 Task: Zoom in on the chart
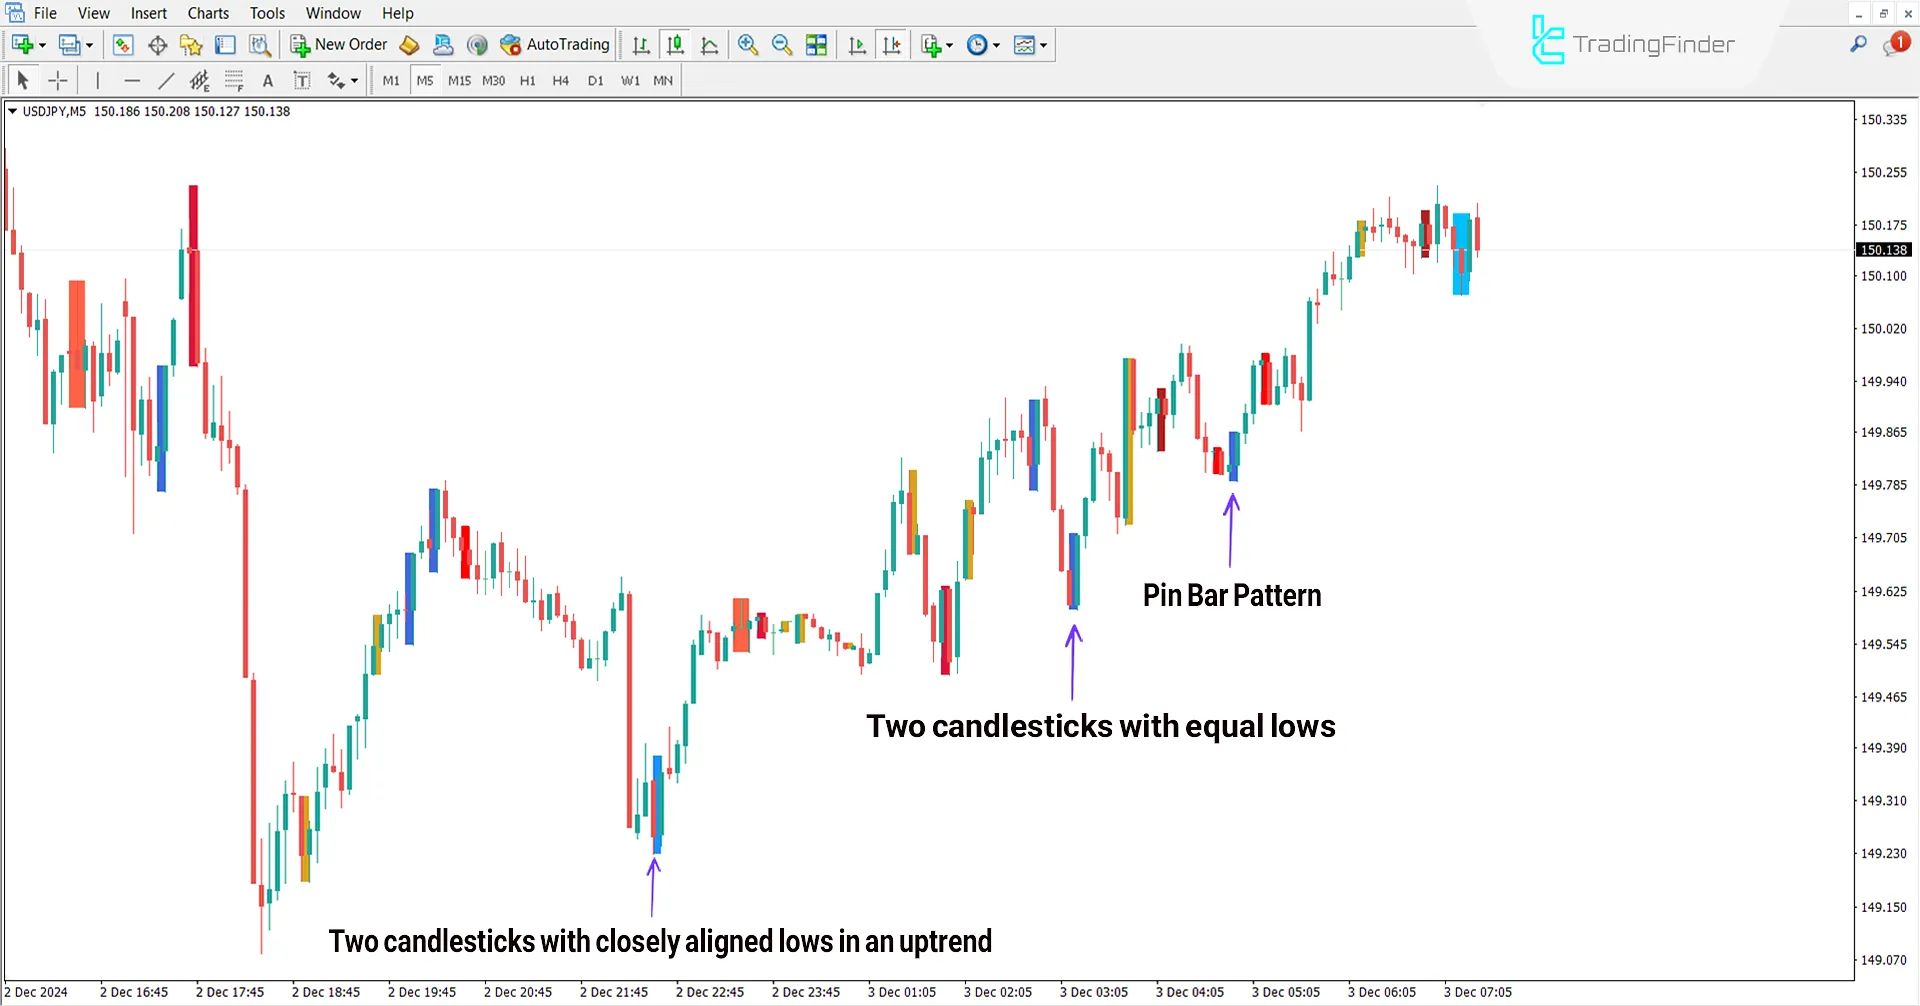pyautogui.click(x=748, y=45)
